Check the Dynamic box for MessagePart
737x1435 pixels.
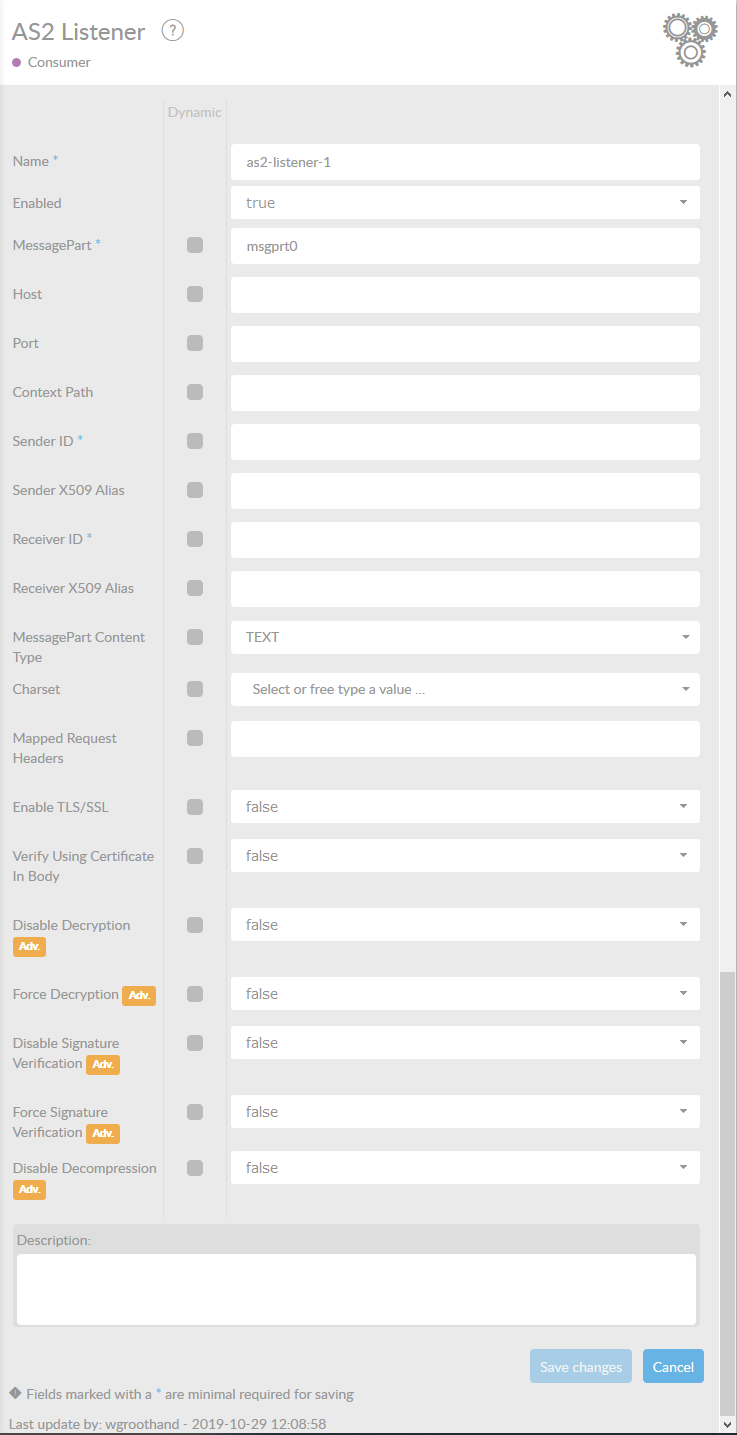195,245
